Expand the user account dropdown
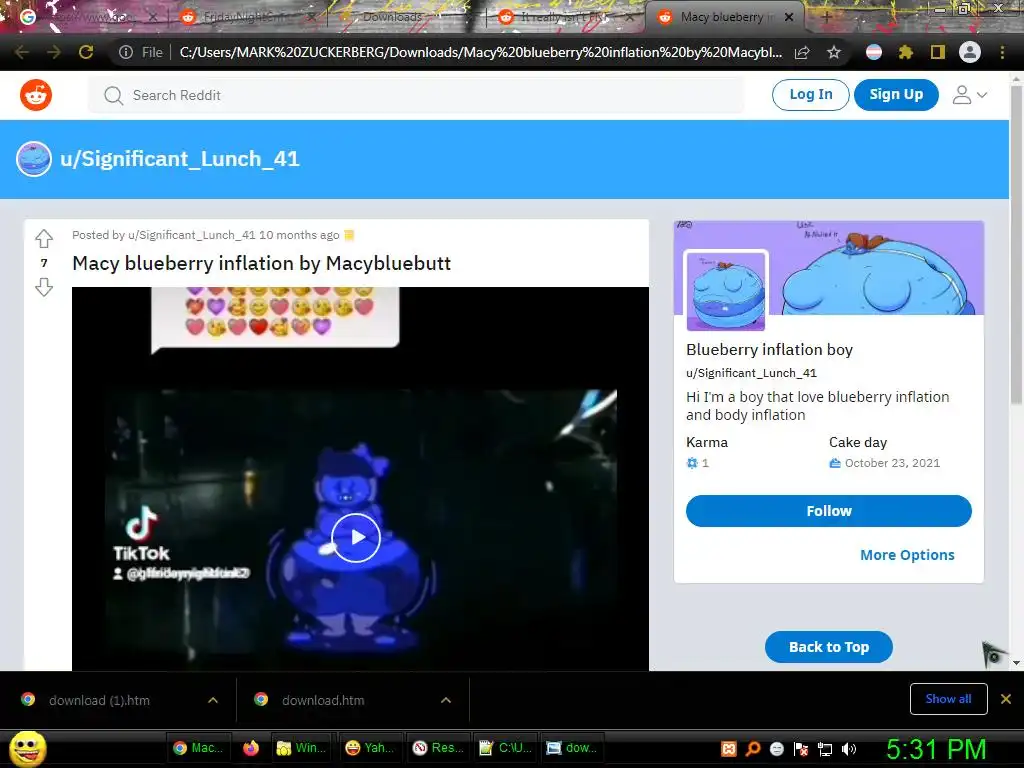 pos(969,95)
